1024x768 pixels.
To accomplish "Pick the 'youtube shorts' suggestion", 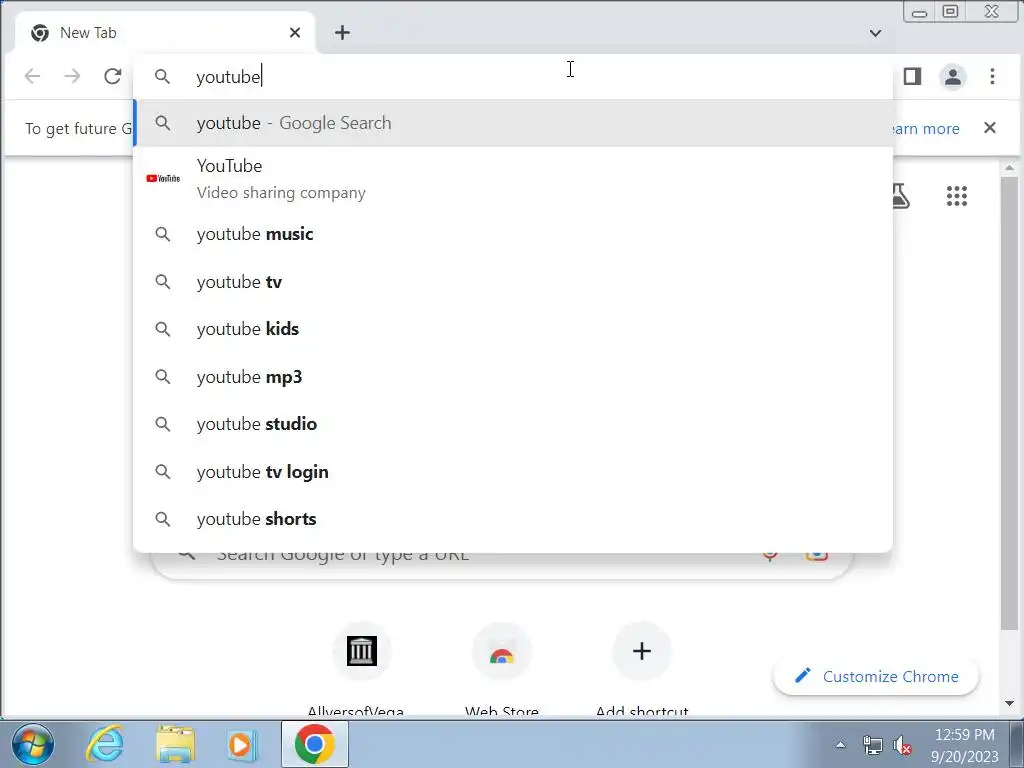I will click(x=513, y=519).
